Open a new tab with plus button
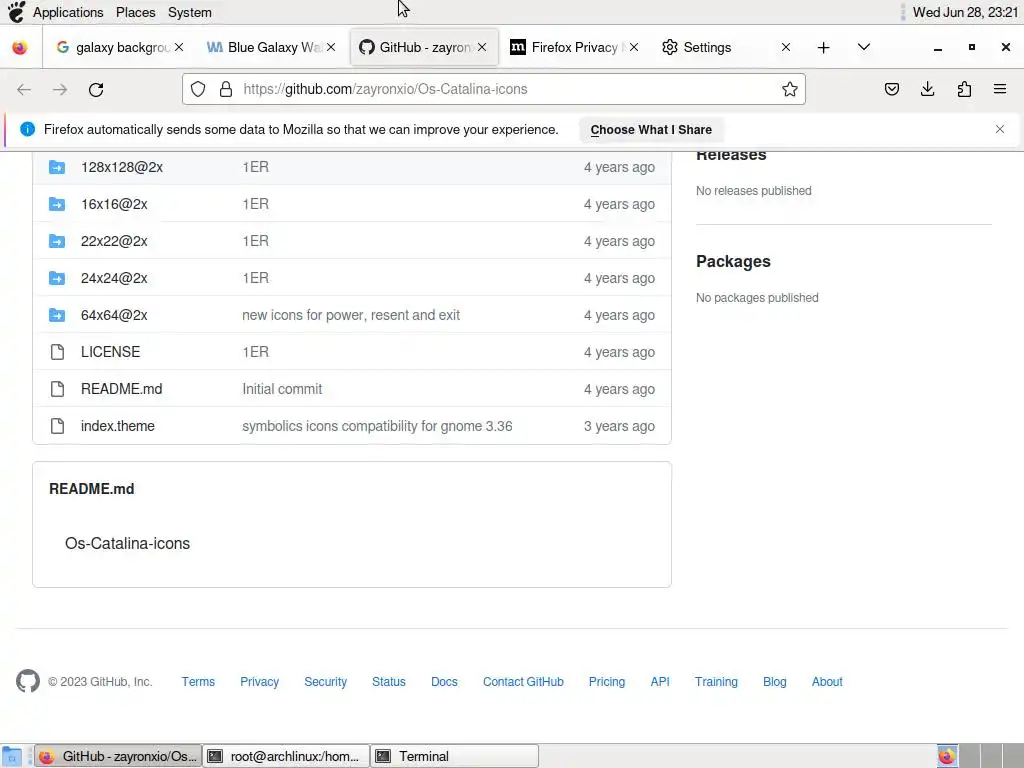The height and width of the screenshot is (768, 1024). (x=824, y=48)
